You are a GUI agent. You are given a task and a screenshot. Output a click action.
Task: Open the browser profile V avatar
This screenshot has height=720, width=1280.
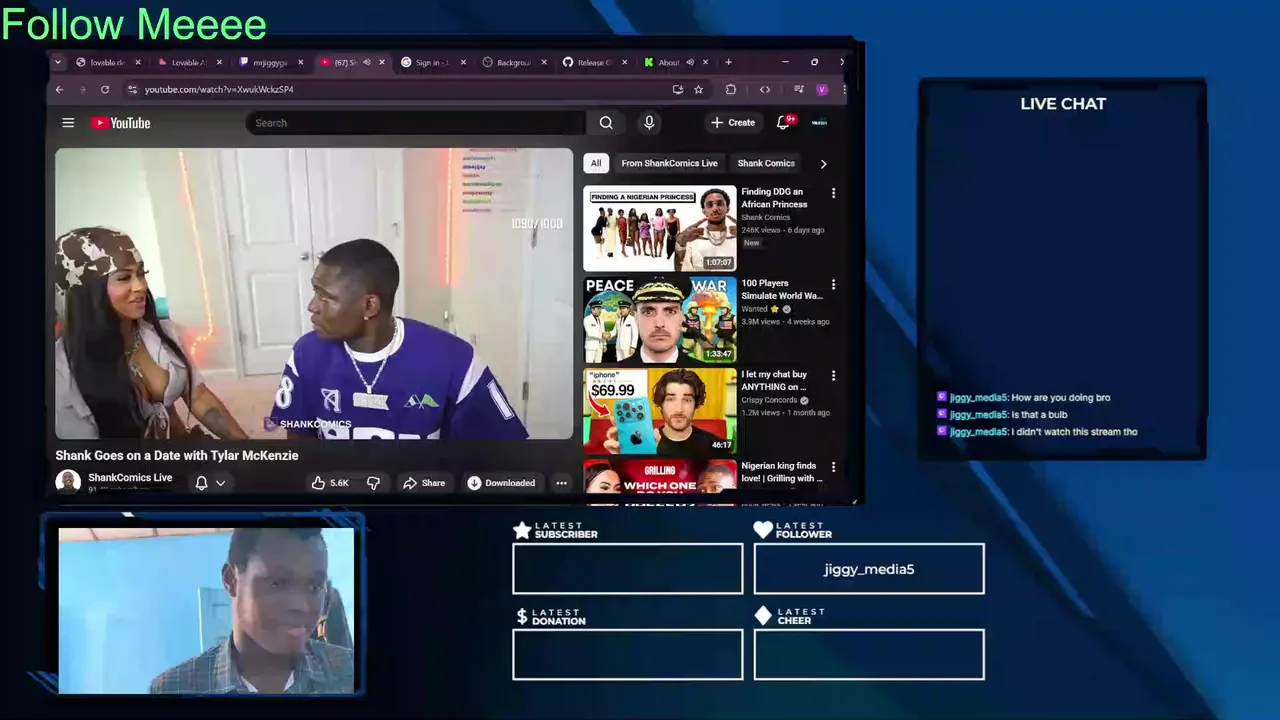click(x=822, y=89)
